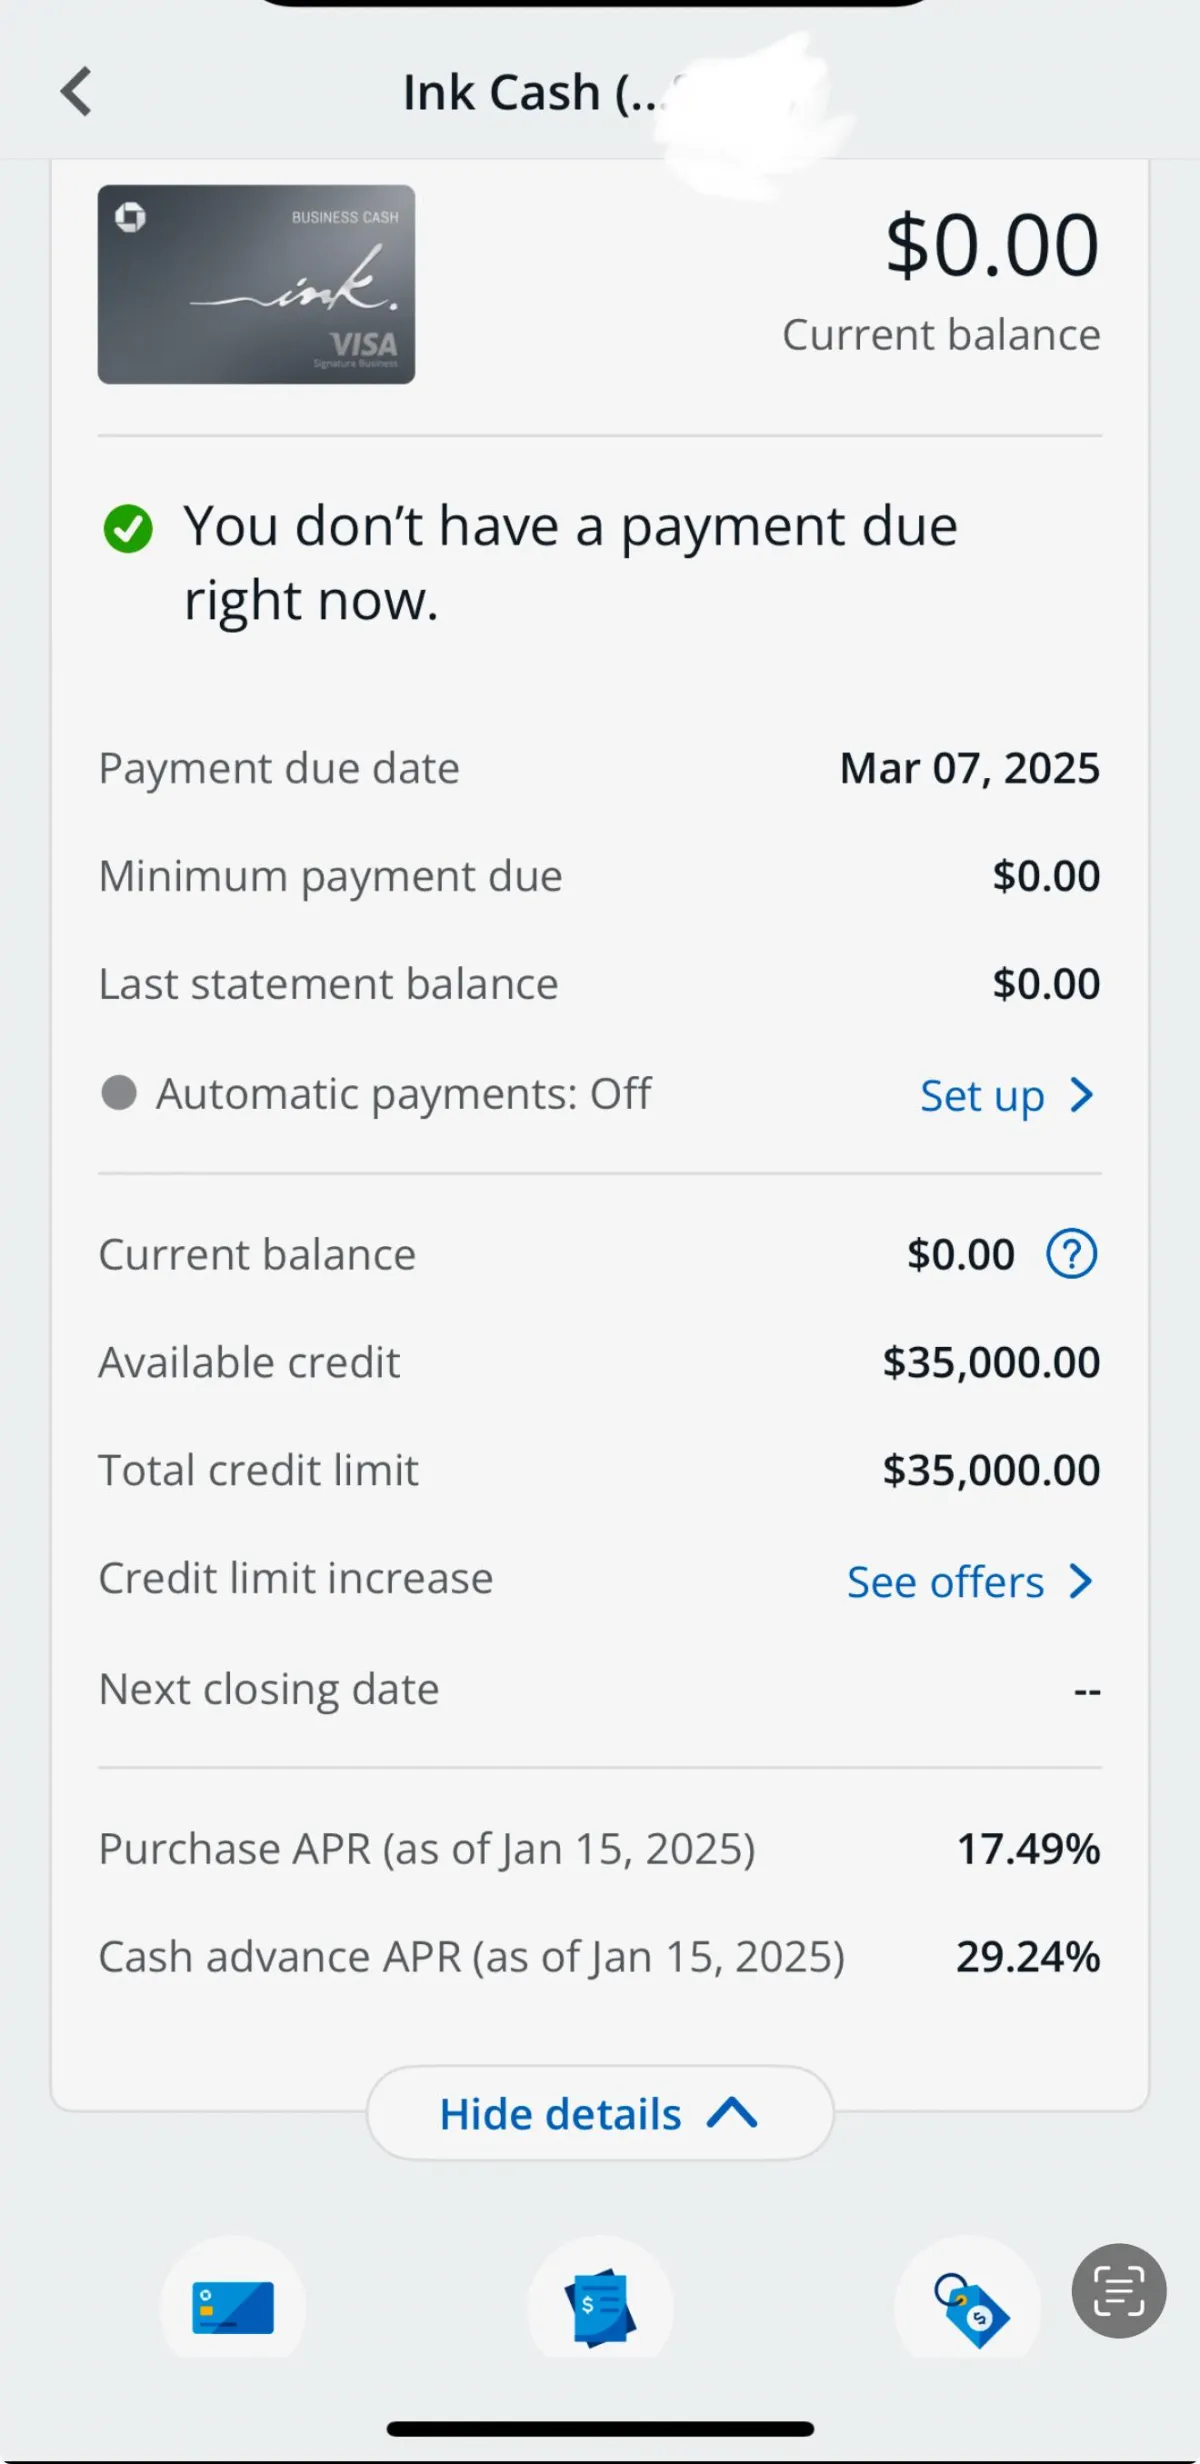Tap the Set up autopay link
The image size is (1200, 2464).
pos(982,1096)
